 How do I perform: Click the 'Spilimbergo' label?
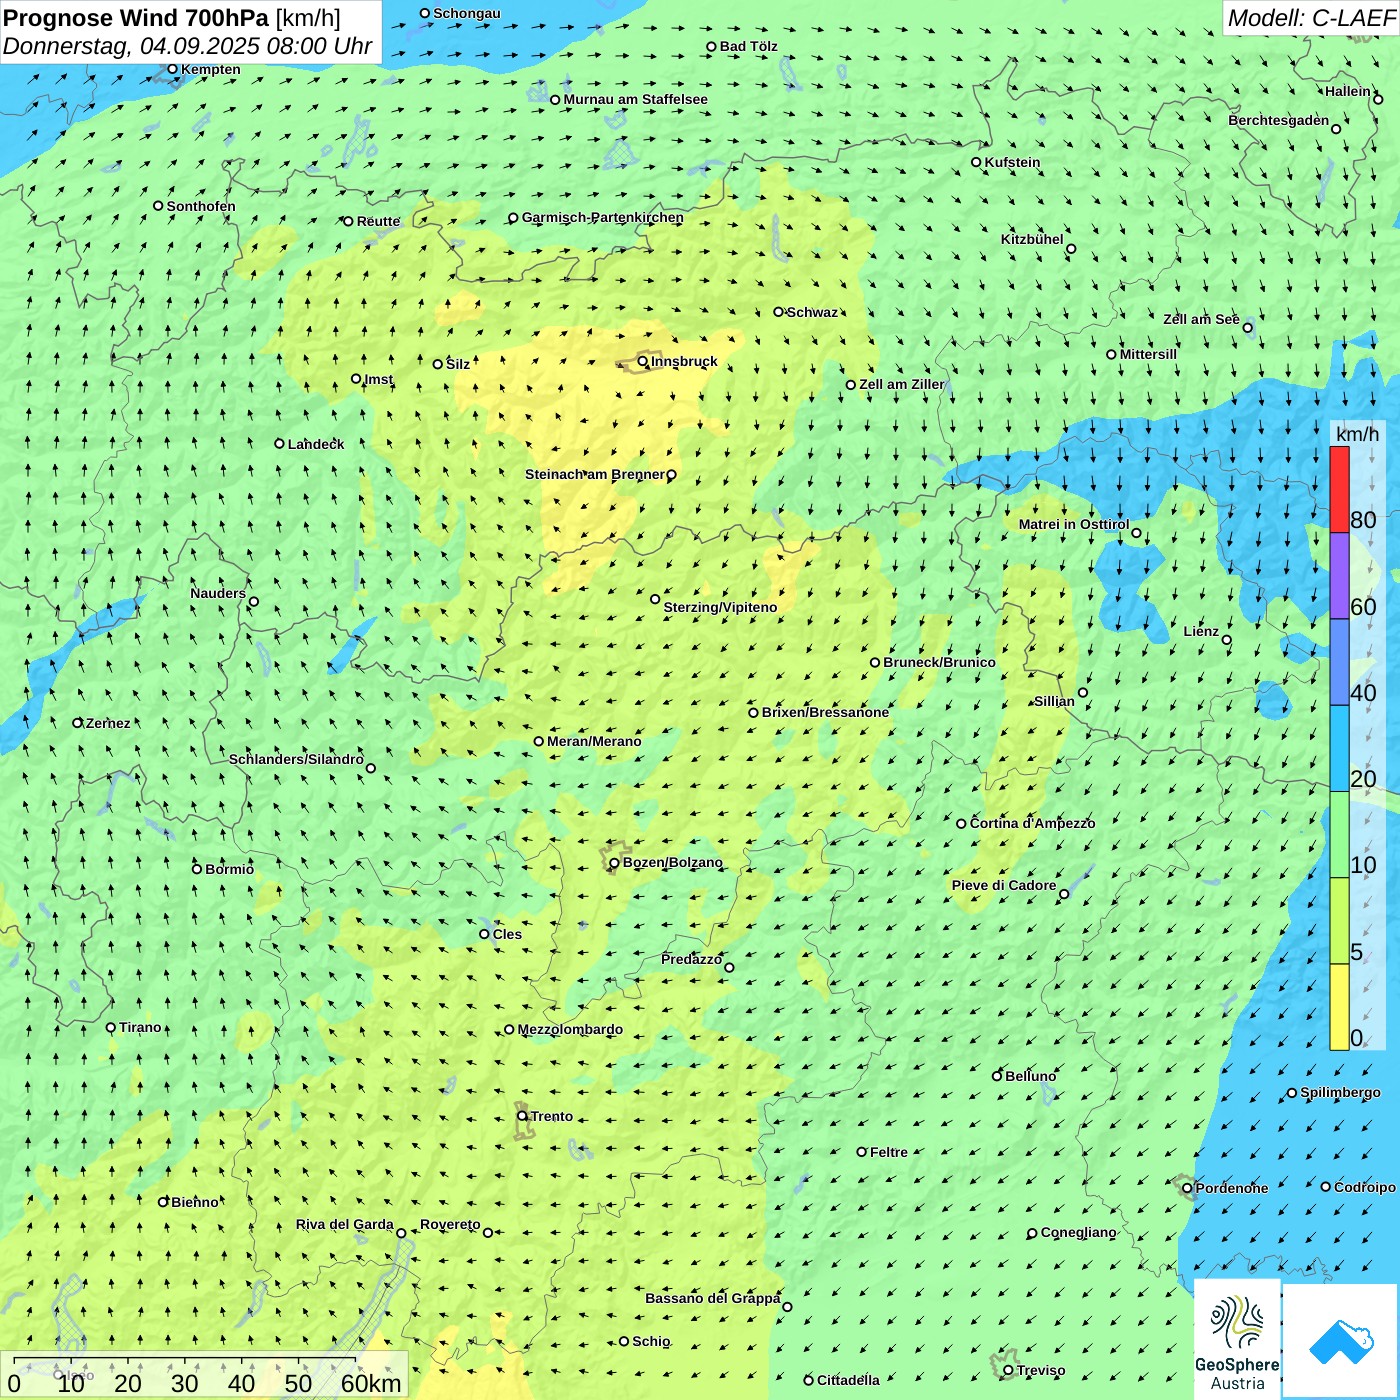pos(1340,1092)
